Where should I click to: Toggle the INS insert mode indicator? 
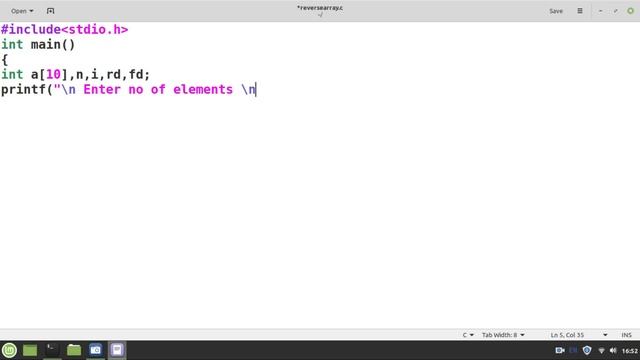coord(627,335)
